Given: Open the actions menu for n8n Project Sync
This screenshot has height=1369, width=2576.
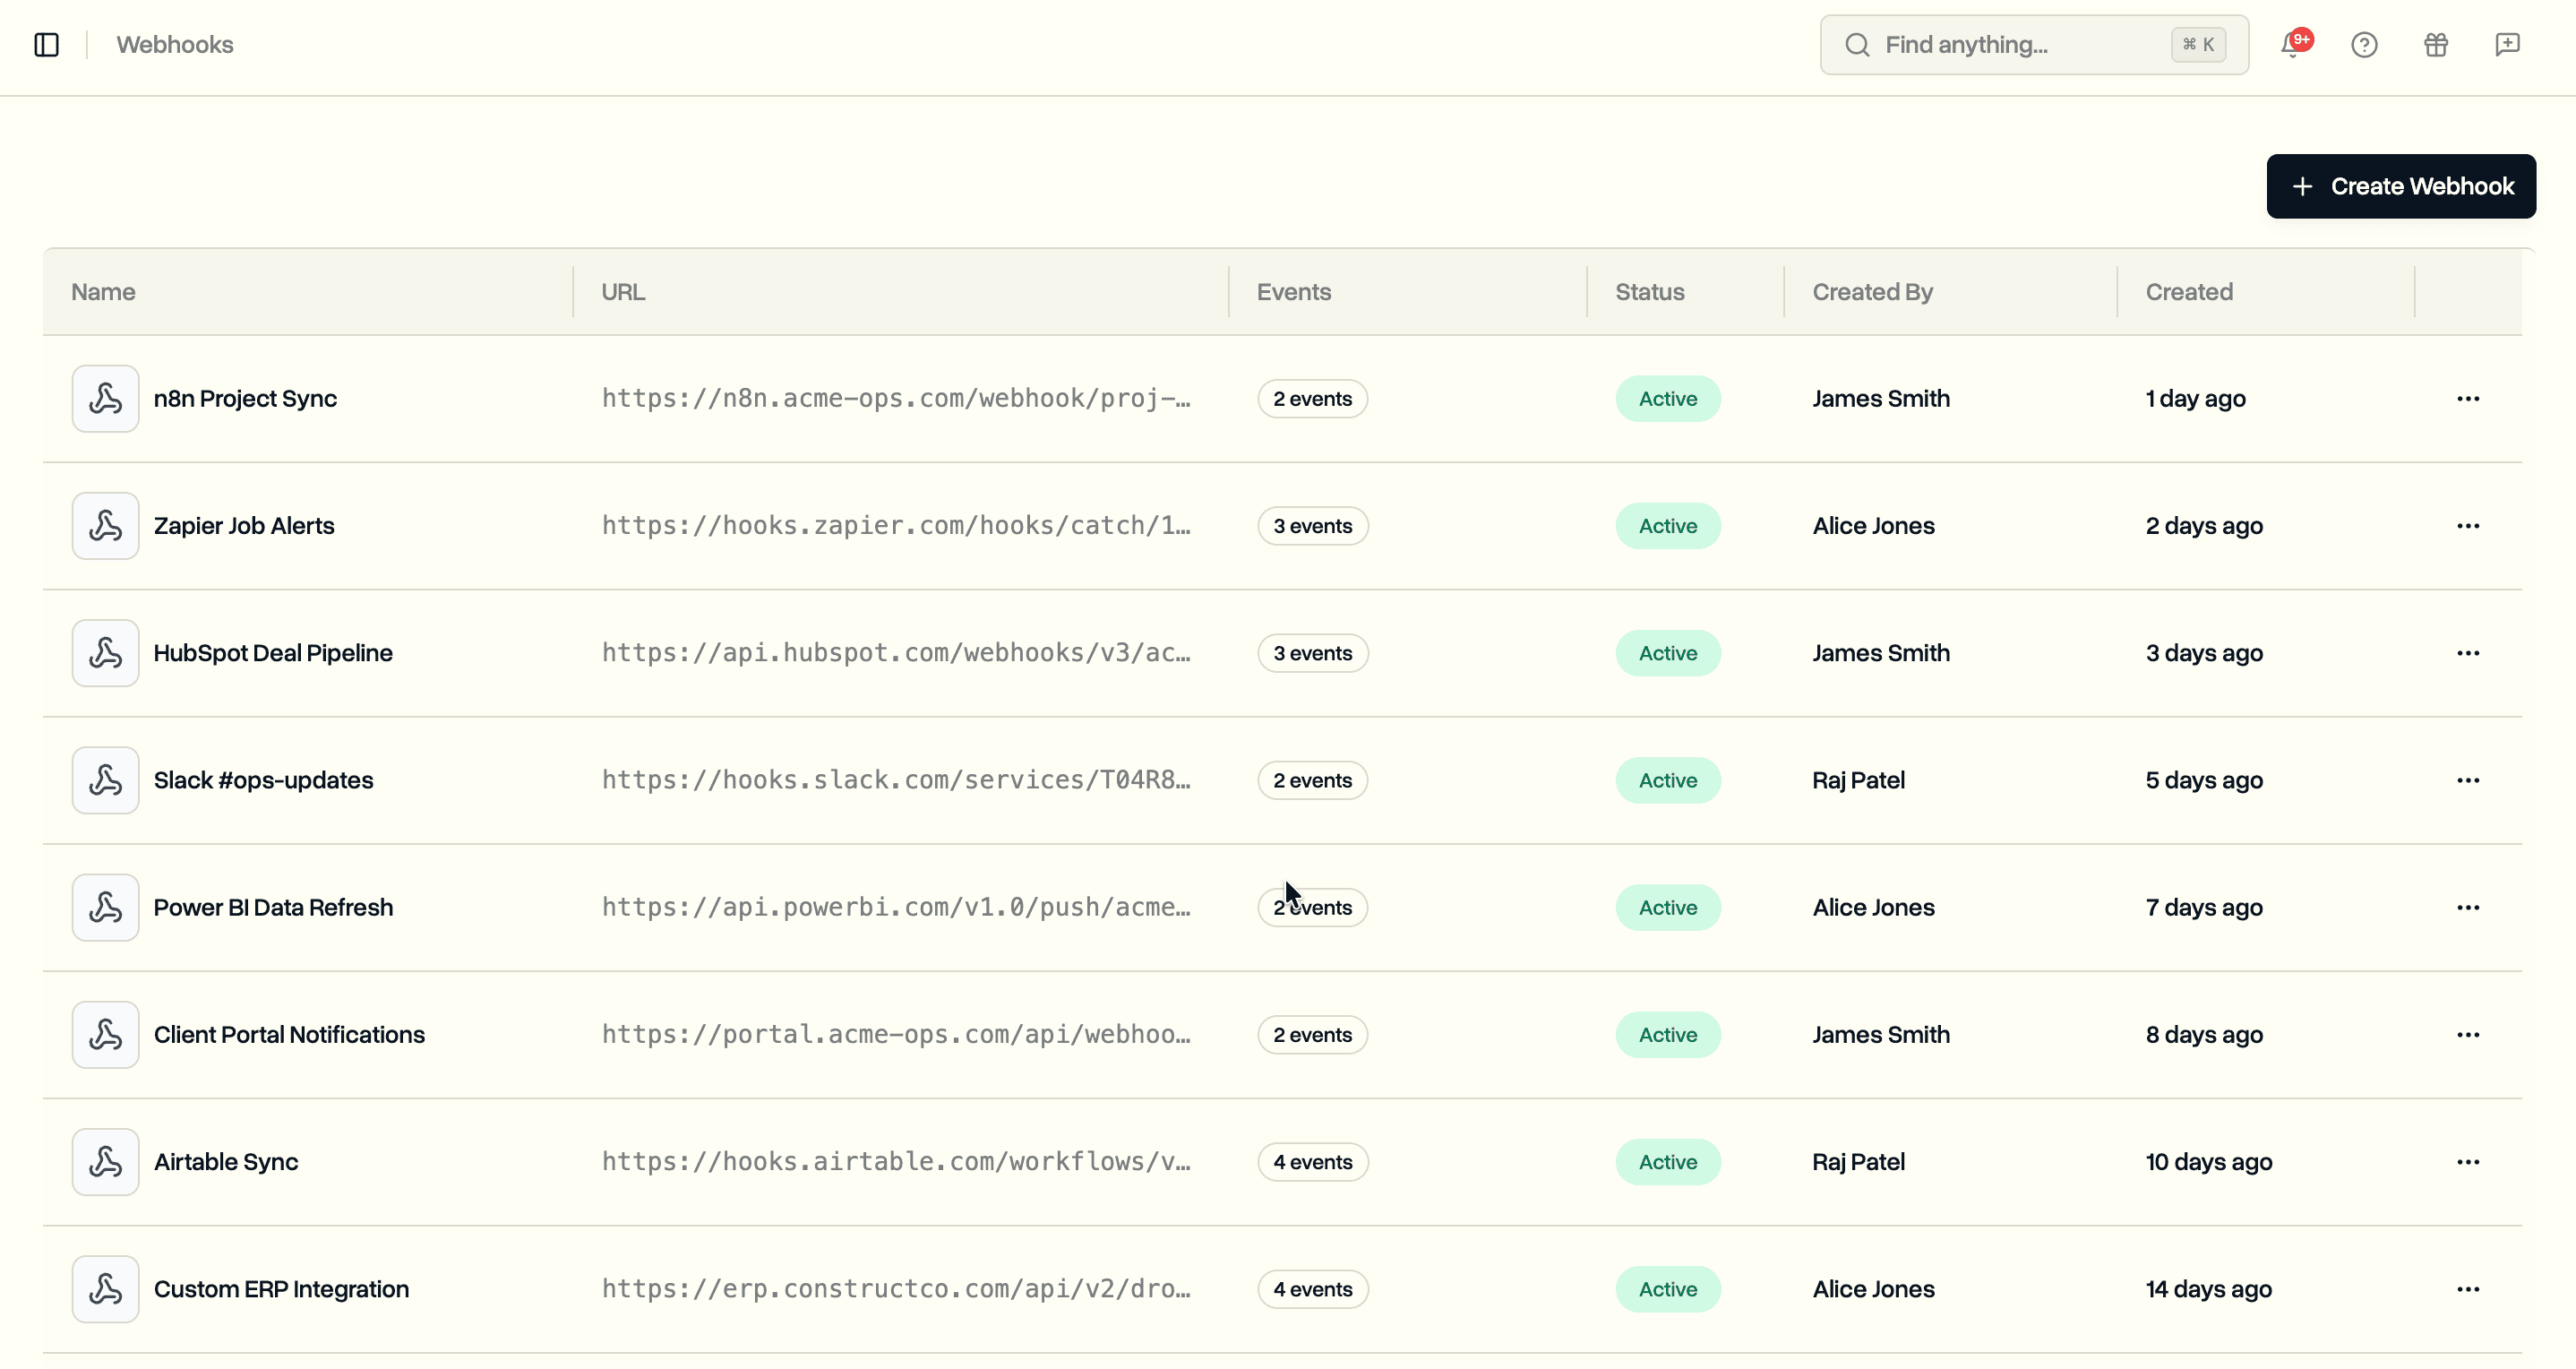Looking at the screenshot, I should (2468, 398).
